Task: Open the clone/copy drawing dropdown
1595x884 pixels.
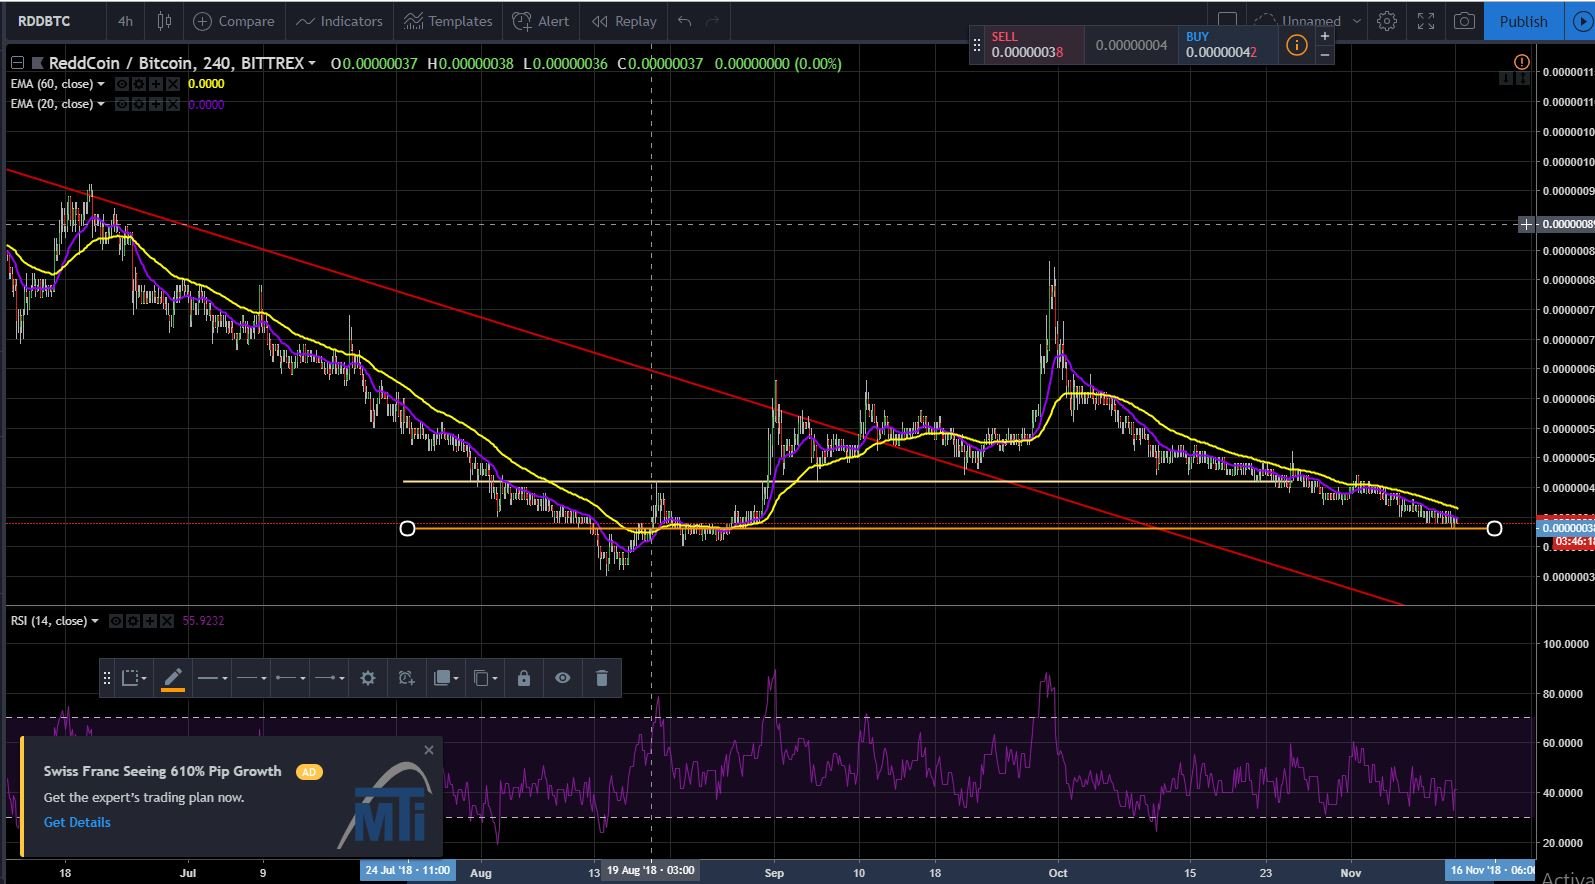Action: tap(485, 678)
